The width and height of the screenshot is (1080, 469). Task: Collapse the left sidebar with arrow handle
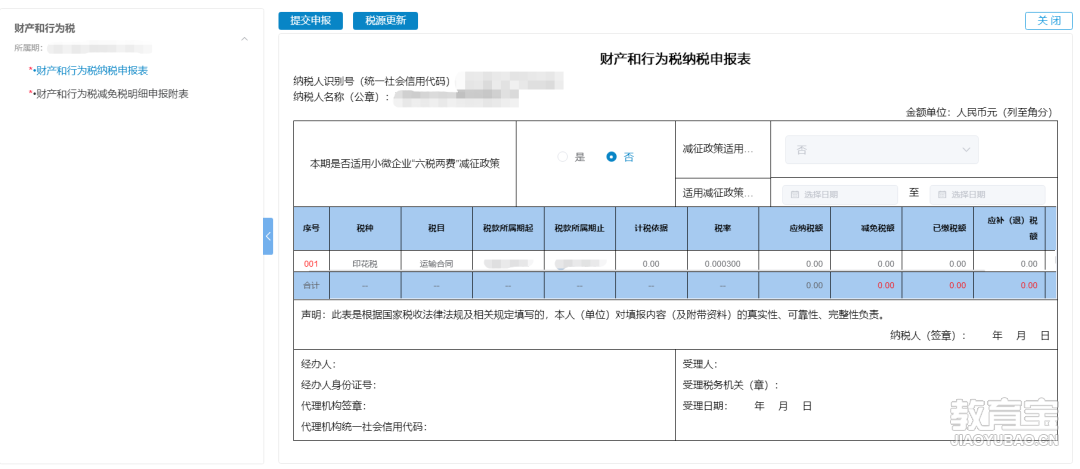(268, 236)
